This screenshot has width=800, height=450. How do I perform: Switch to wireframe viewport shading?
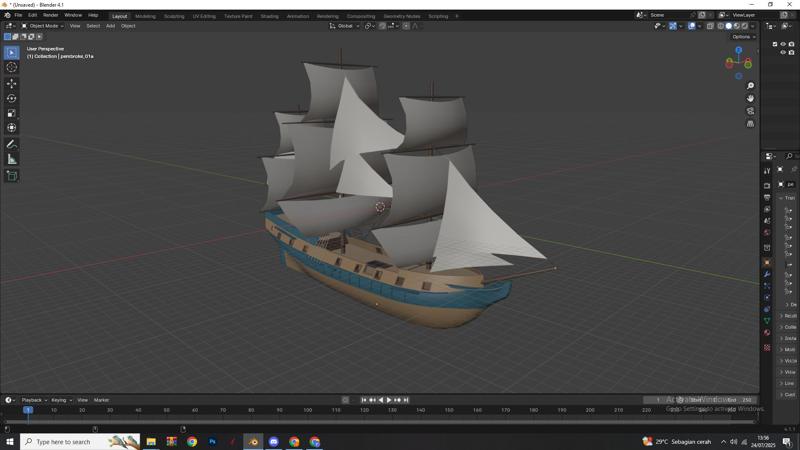pos(721,26)
